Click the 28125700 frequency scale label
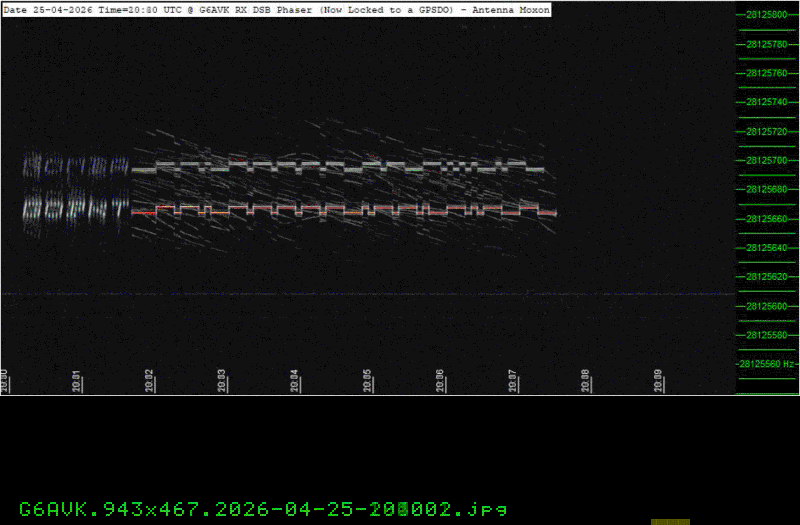Image resolution: width=800 pixels, height=525 pixels. (x=767, y=160)
